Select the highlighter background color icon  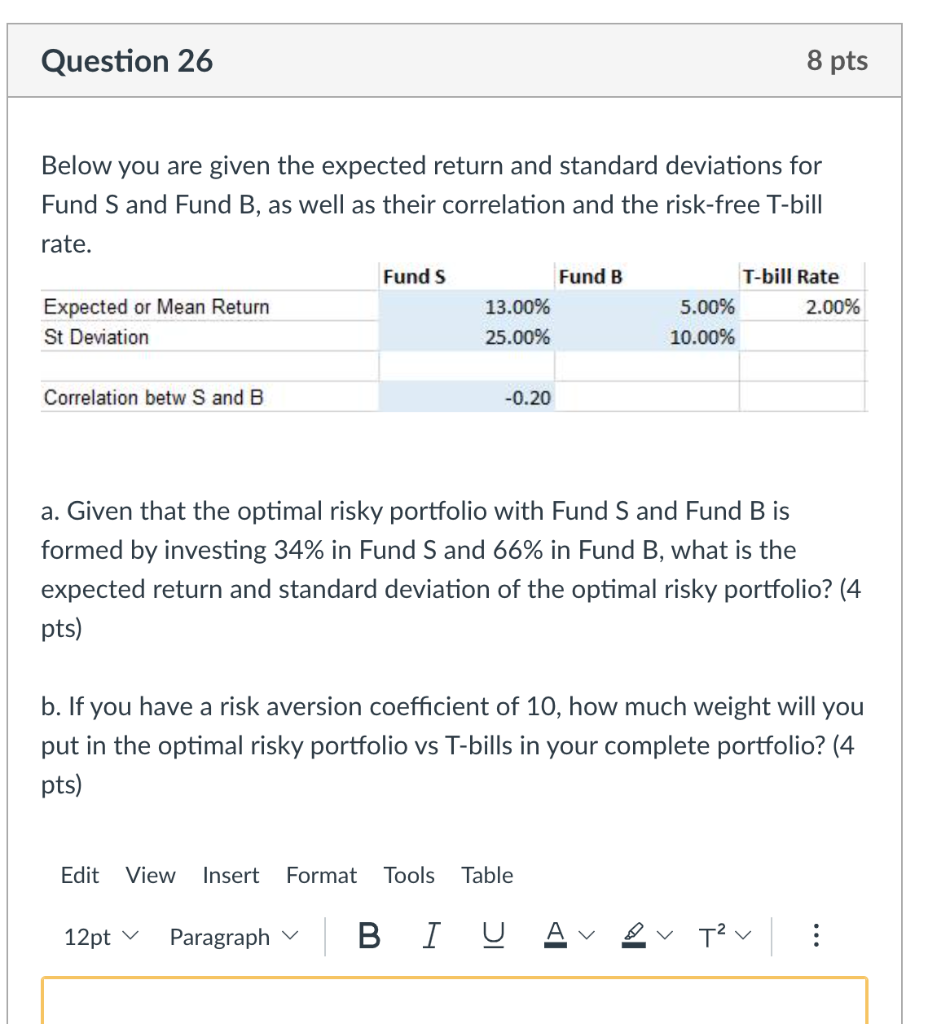(x=634, y=936)
